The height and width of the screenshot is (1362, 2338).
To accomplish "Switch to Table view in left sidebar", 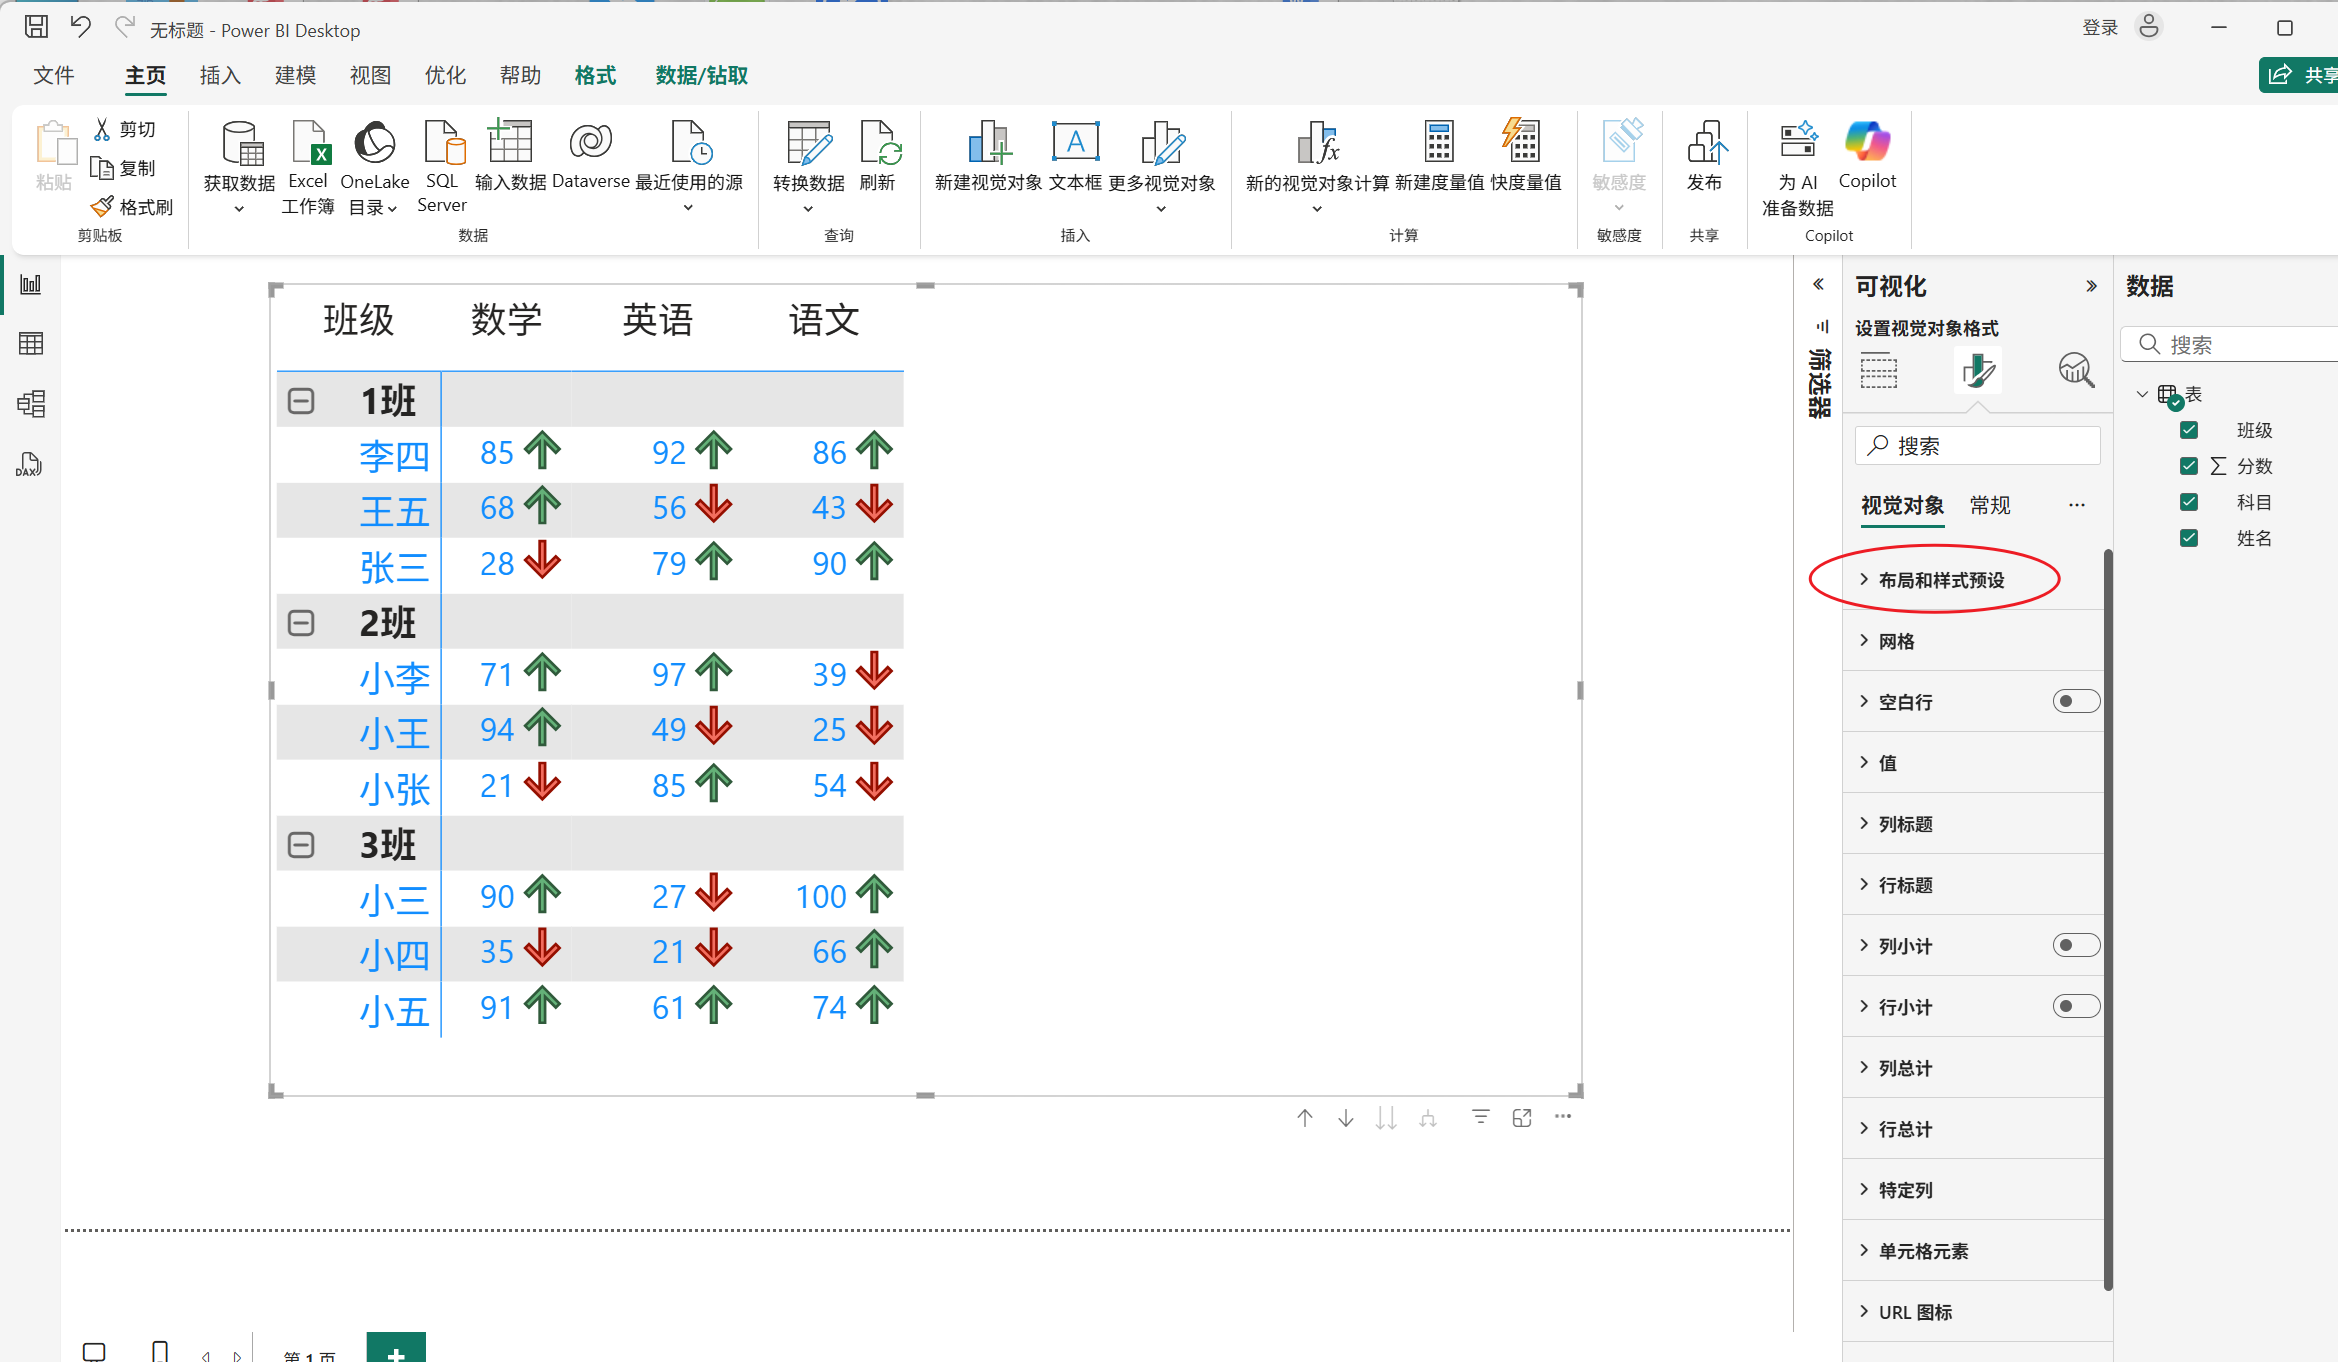I will click(31, 344).
